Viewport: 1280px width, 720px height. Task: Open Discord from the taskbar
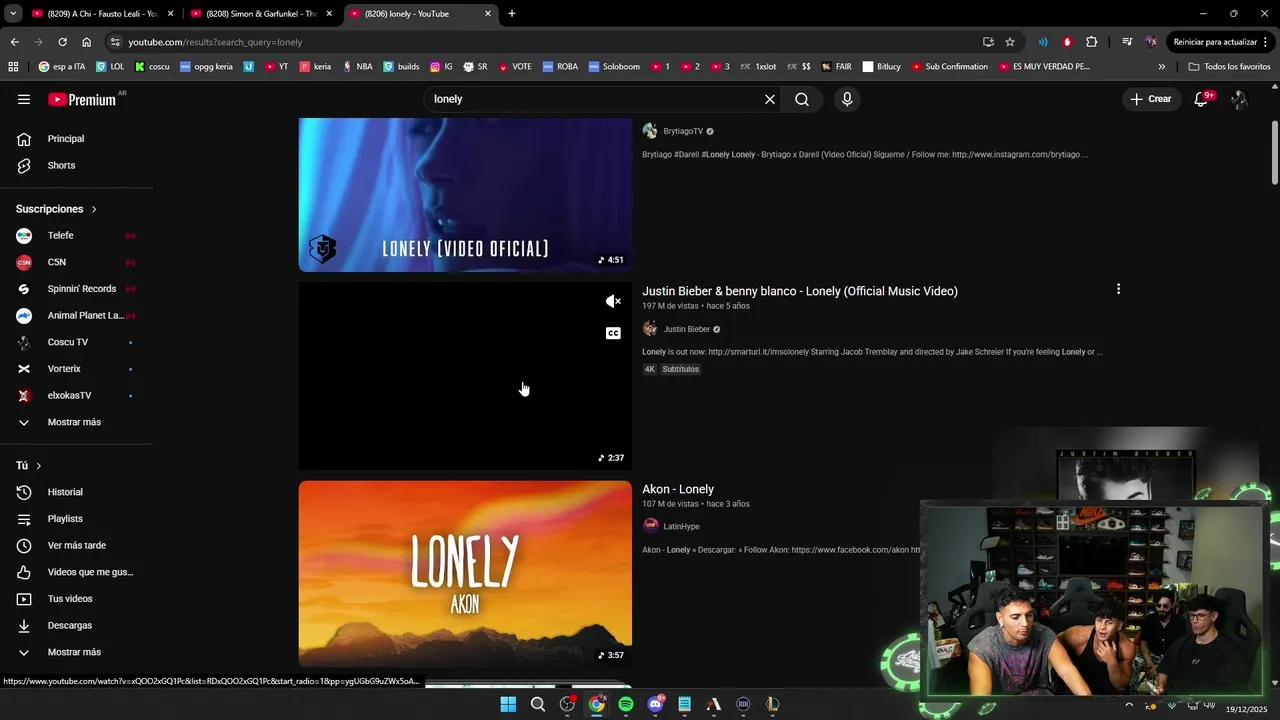(x=655, y=704)
